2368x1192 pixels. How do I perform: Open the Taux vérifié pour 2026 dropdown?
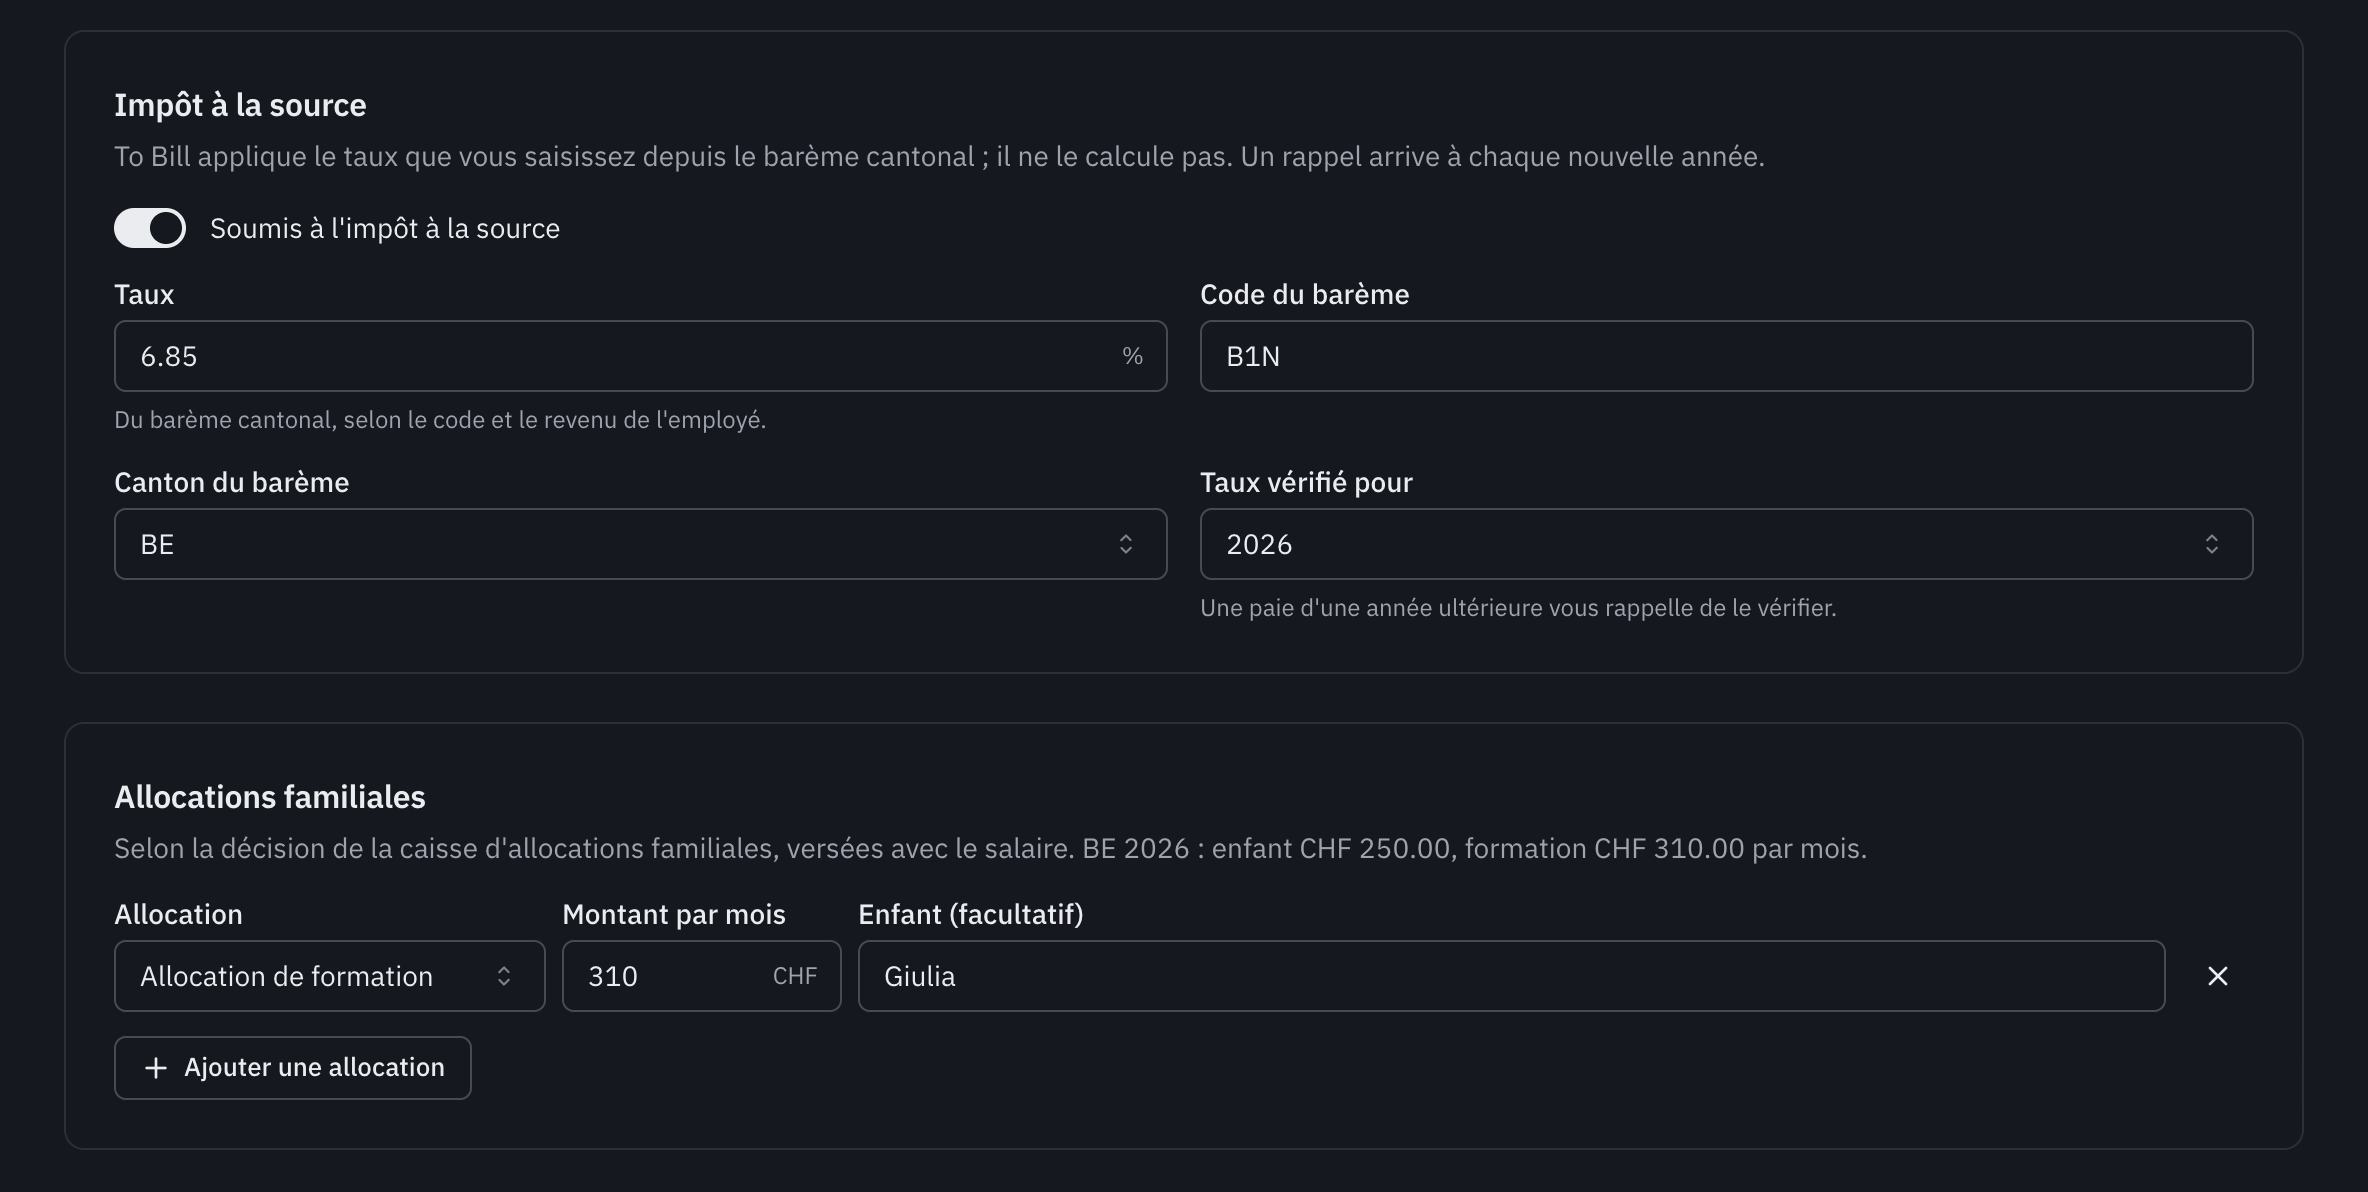[1726, 544]
